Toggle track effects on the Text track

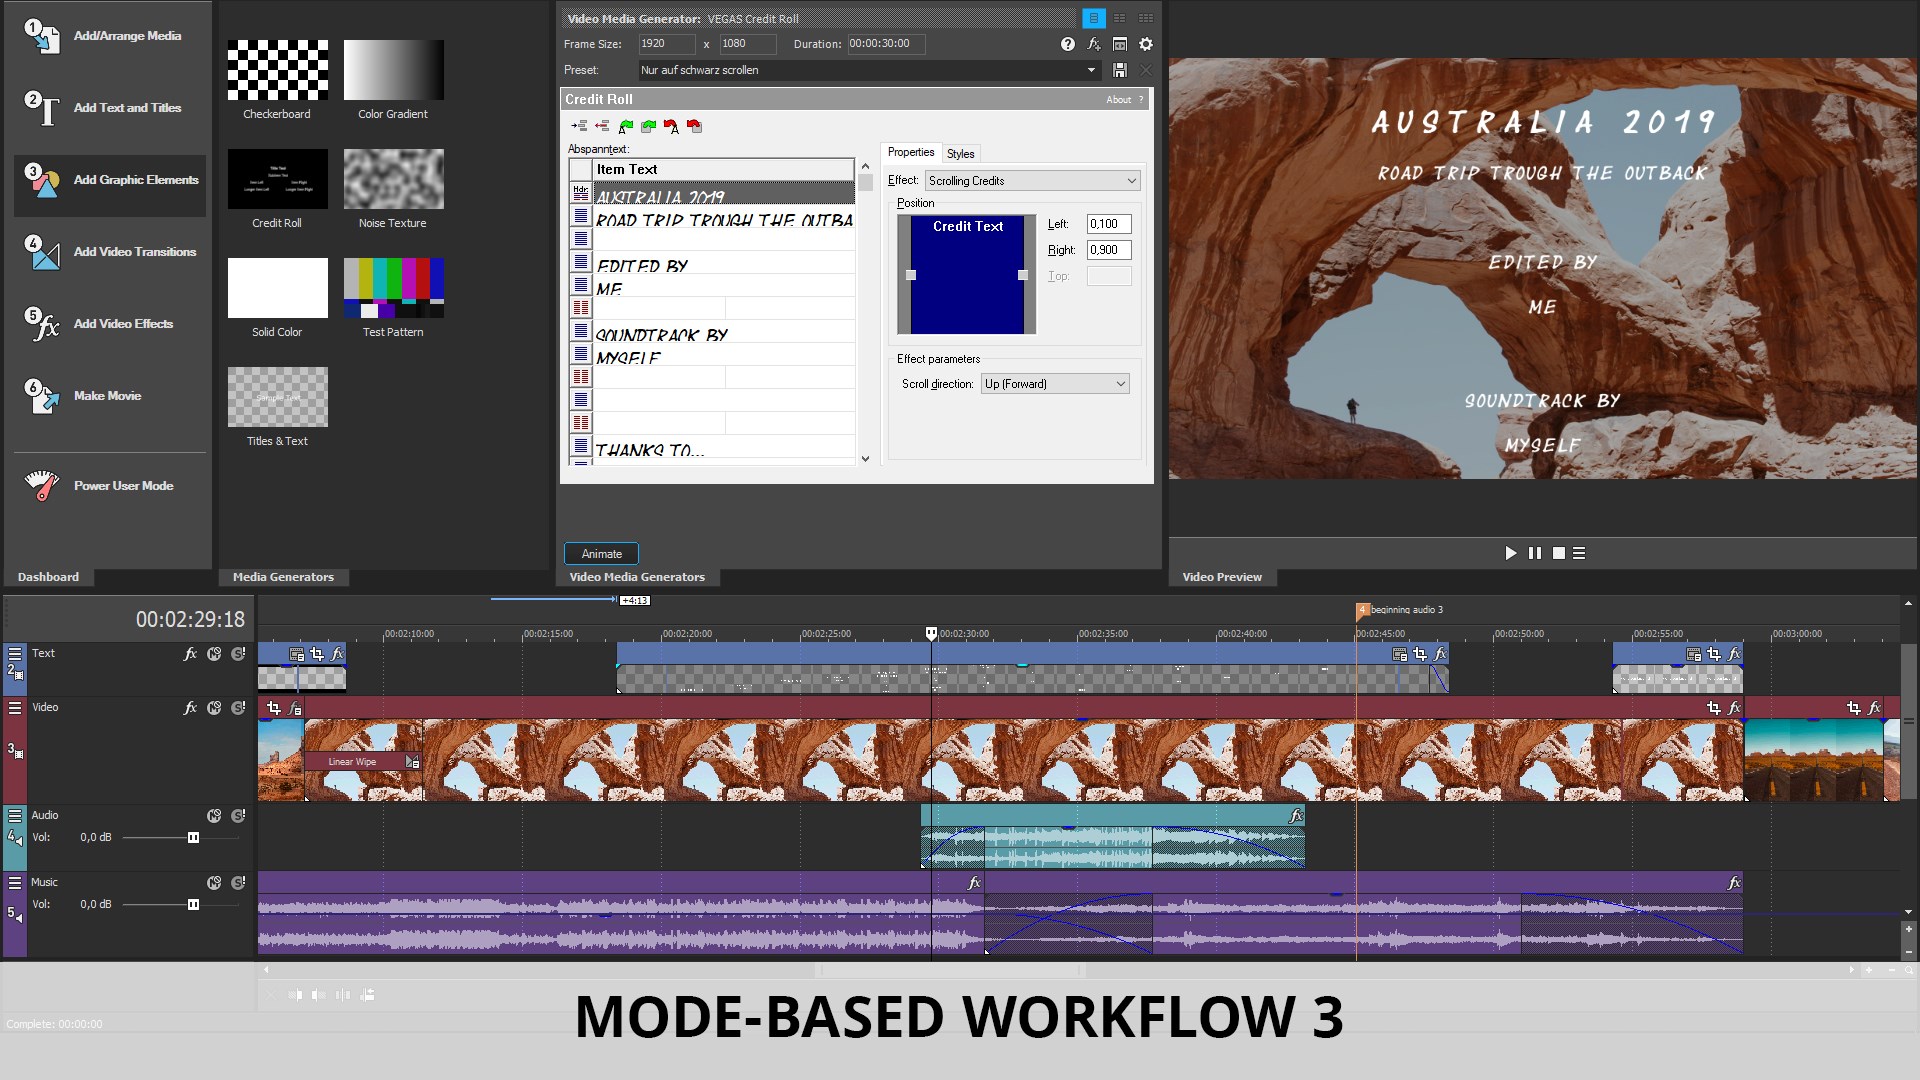[189, 653]
